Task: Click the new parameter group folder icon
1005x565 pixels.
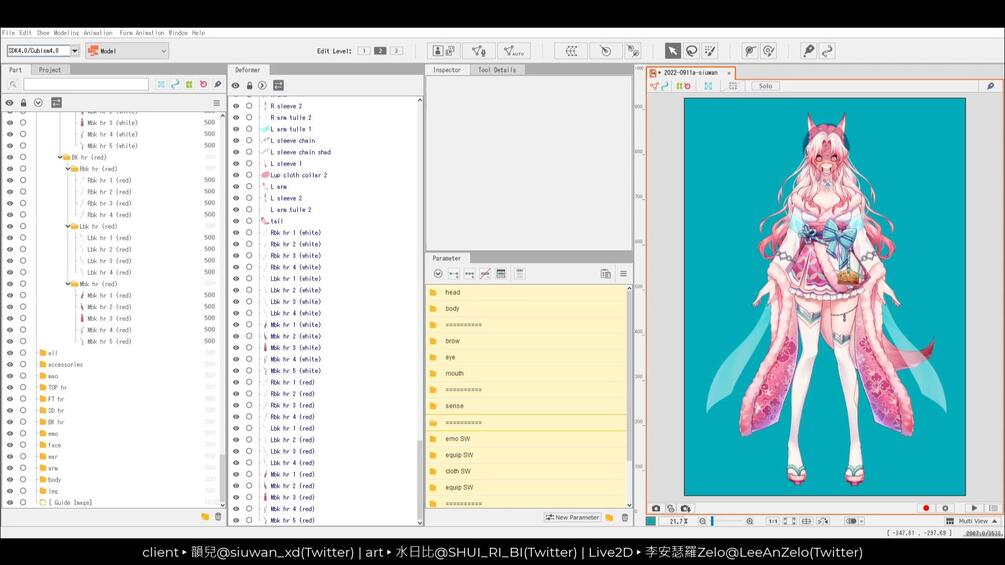Action: click(x=610, y=517)
